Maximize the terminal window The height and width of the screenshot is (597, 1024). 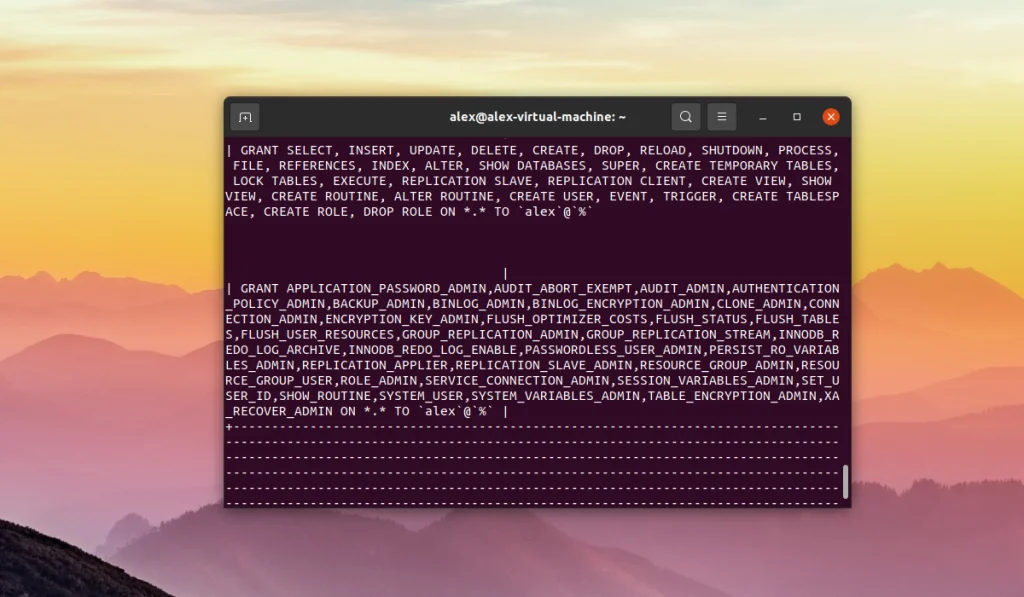pos(796,116)
